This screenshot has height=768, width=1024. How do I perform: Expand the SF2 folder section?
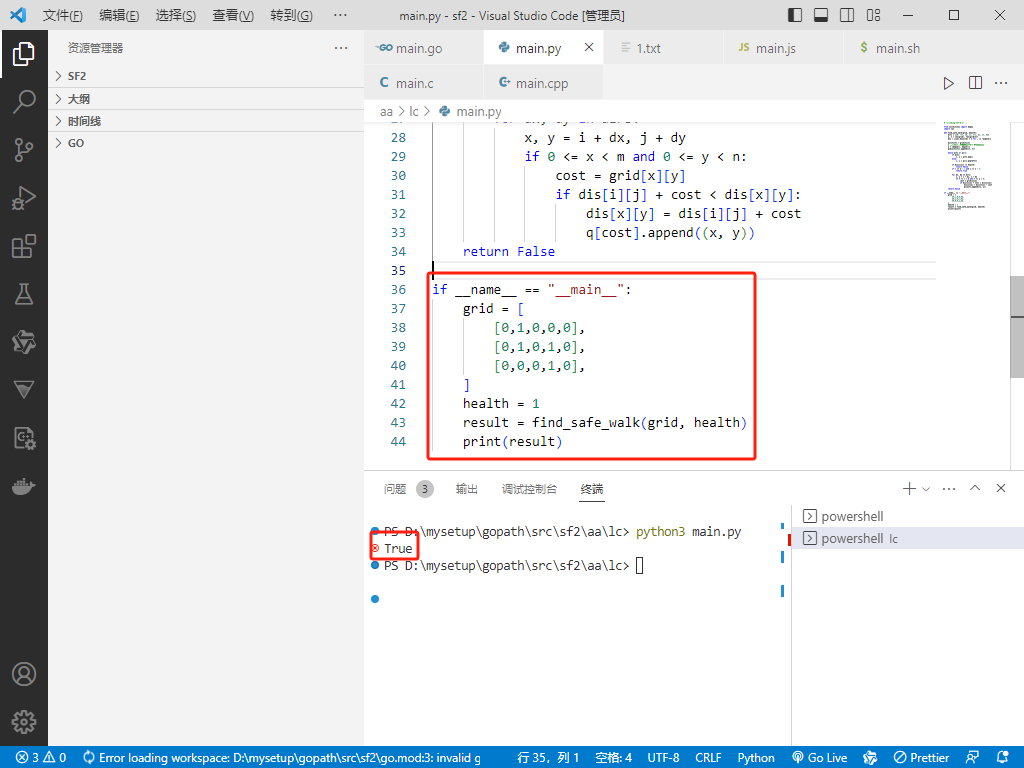click(x=206, y=76)
